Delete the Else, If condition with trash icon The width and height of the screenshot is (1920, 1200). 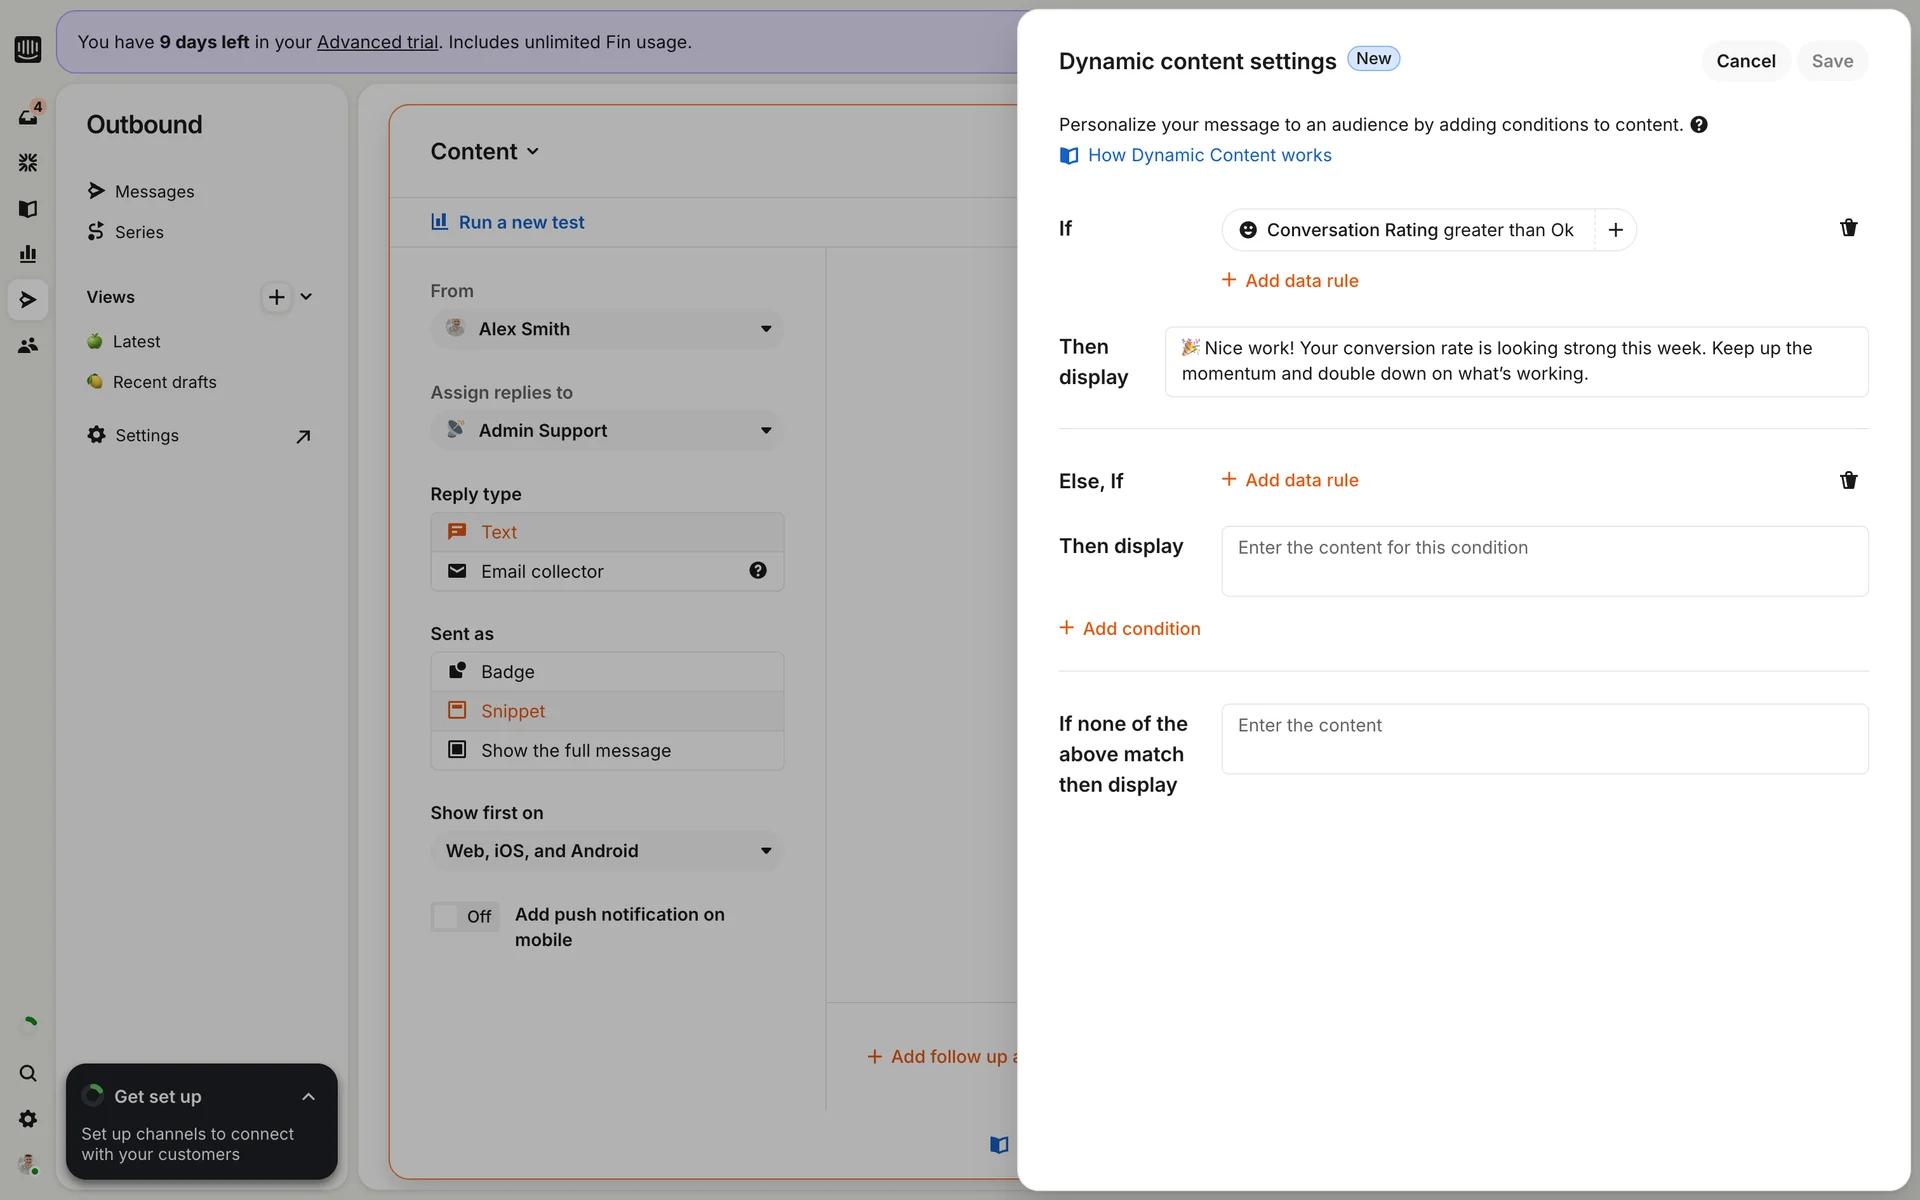[1848, 480]
